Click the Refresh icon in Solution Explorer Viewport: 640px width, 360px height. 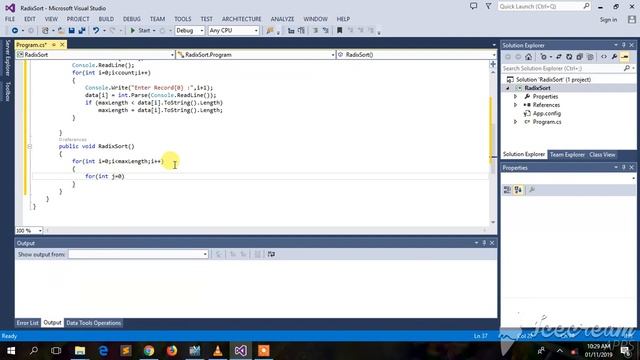pos(569,57)
